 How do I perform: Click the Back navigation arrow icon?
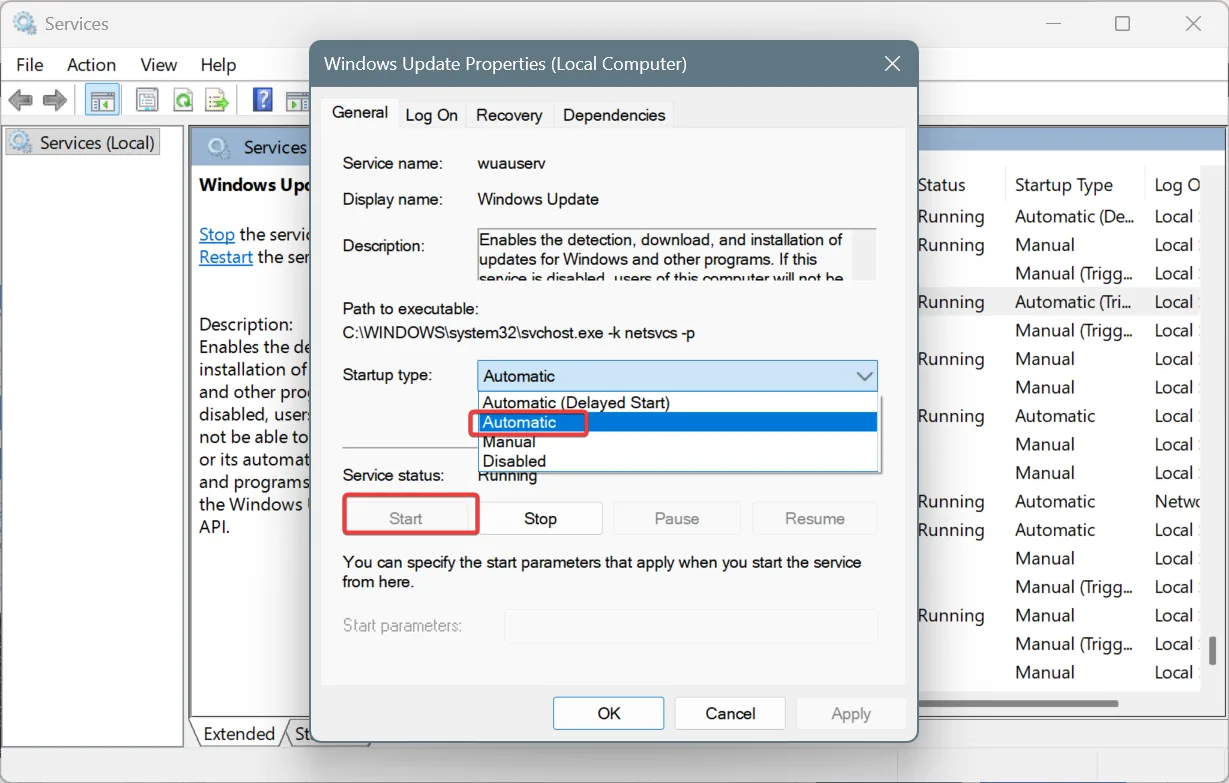click(x=20, y=100)
